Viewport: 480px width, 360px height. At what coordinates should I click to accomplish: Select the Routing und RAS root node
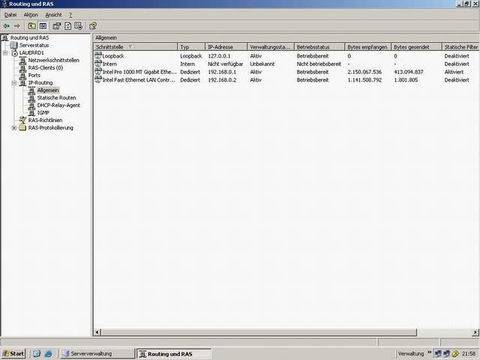(29, 38)
